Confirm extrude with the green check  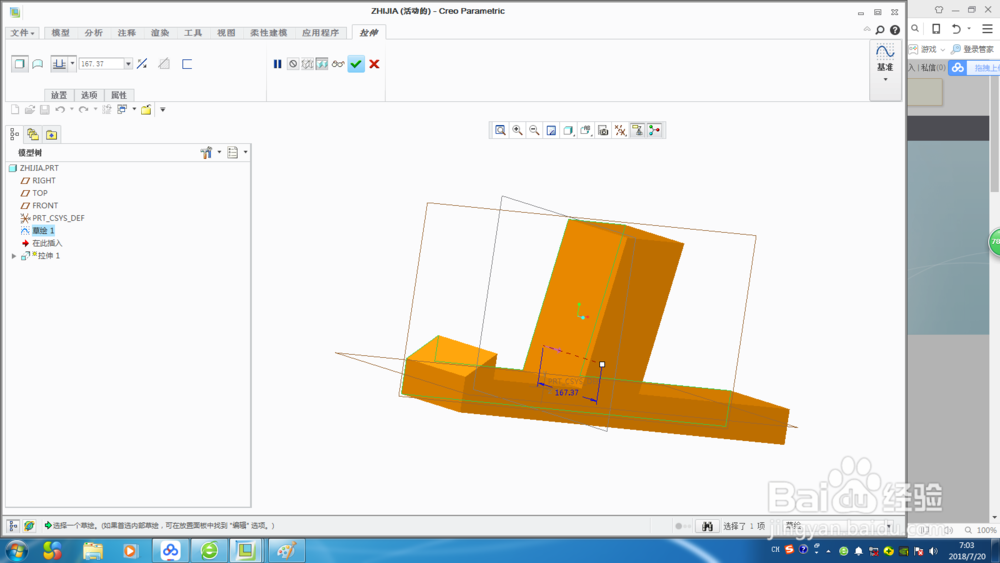tap(356, 64)
